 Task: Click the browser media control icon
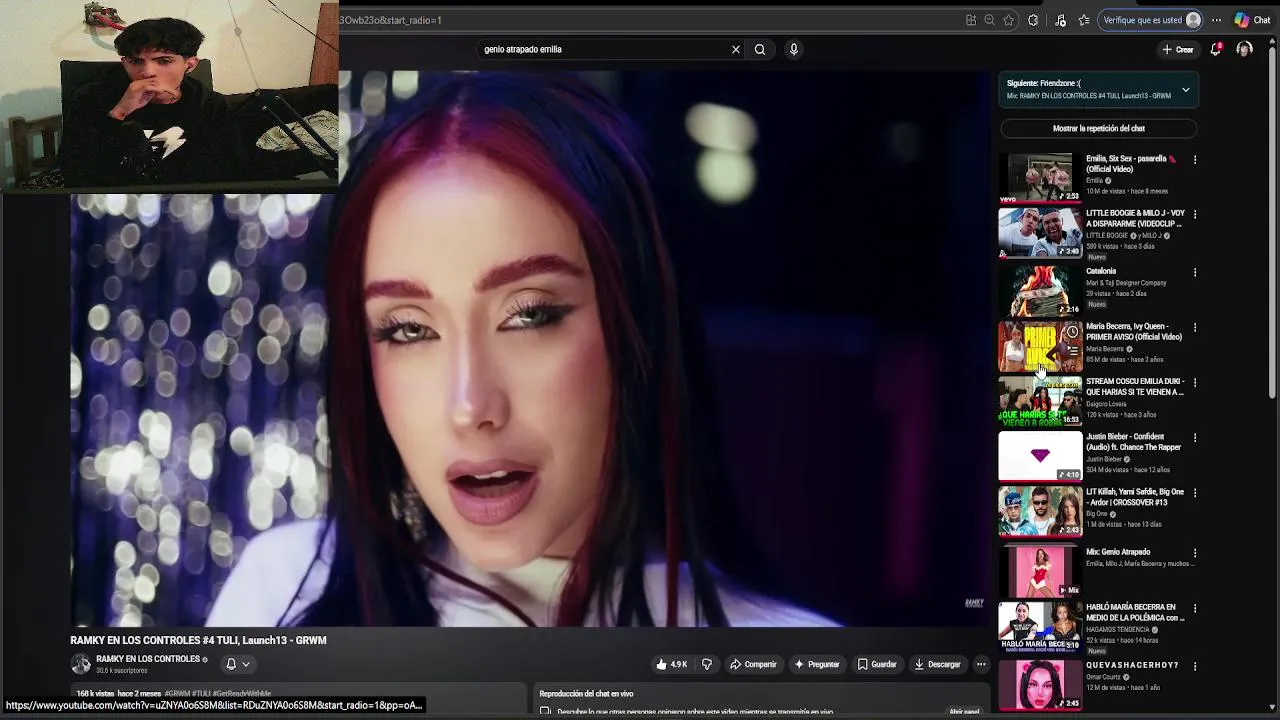pyautogui.click(x=1060, y=20)
